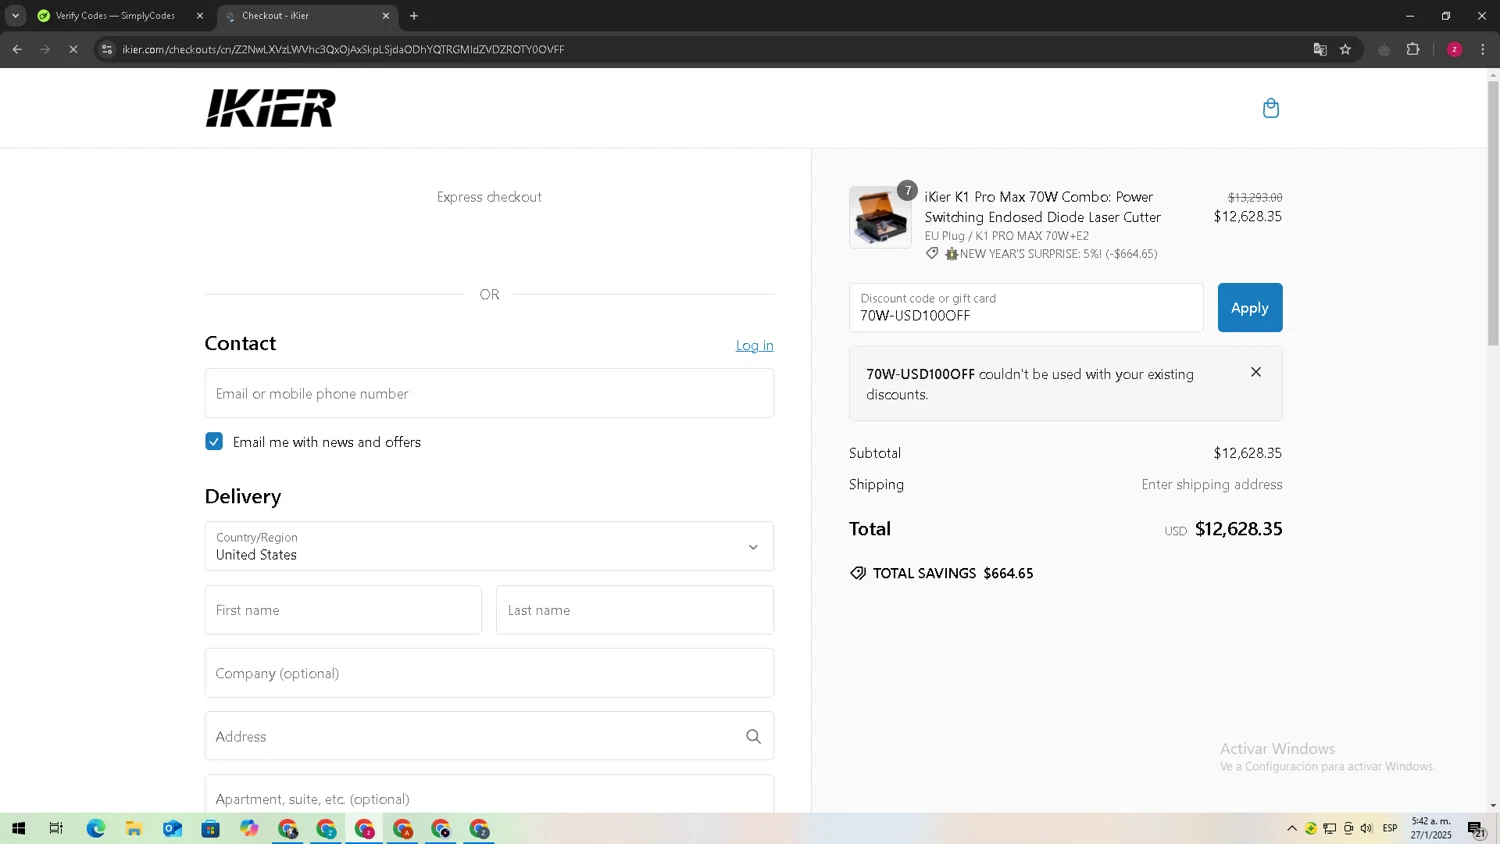This screenshot has height=844, width=1500.
Task: Click the Apartment, suite field
Action: tap(489, 795)
